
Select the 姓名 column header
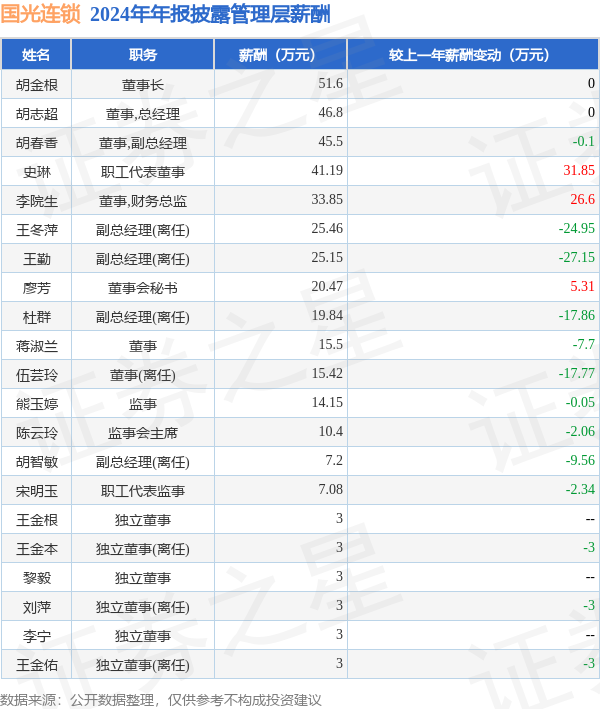(x=36, y=55)
